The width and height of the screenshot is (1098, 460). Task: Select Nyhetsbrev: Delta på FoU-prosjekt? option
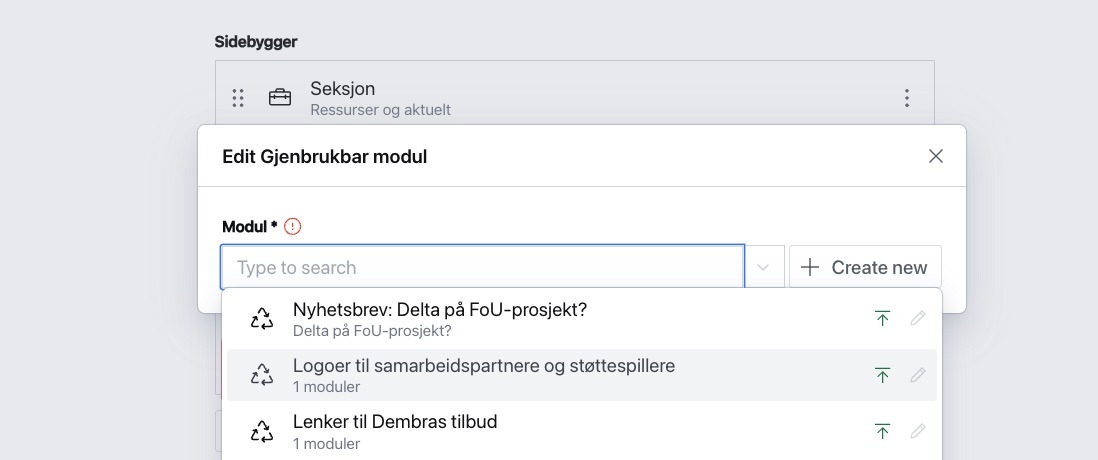tap(440, 310)
